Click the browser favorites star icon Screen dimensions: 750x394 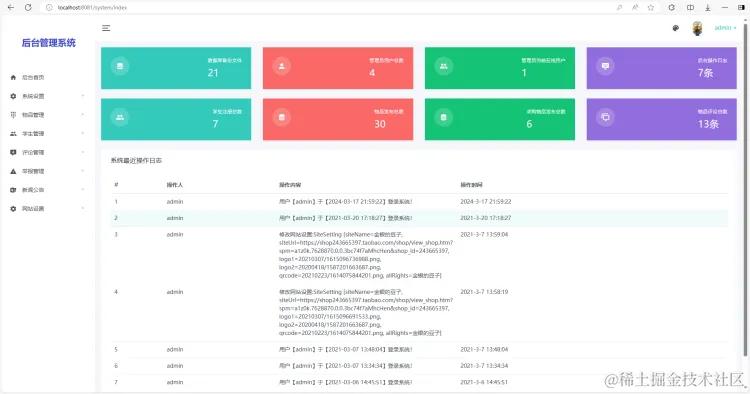pyautogui.click(x=651, y=8)
